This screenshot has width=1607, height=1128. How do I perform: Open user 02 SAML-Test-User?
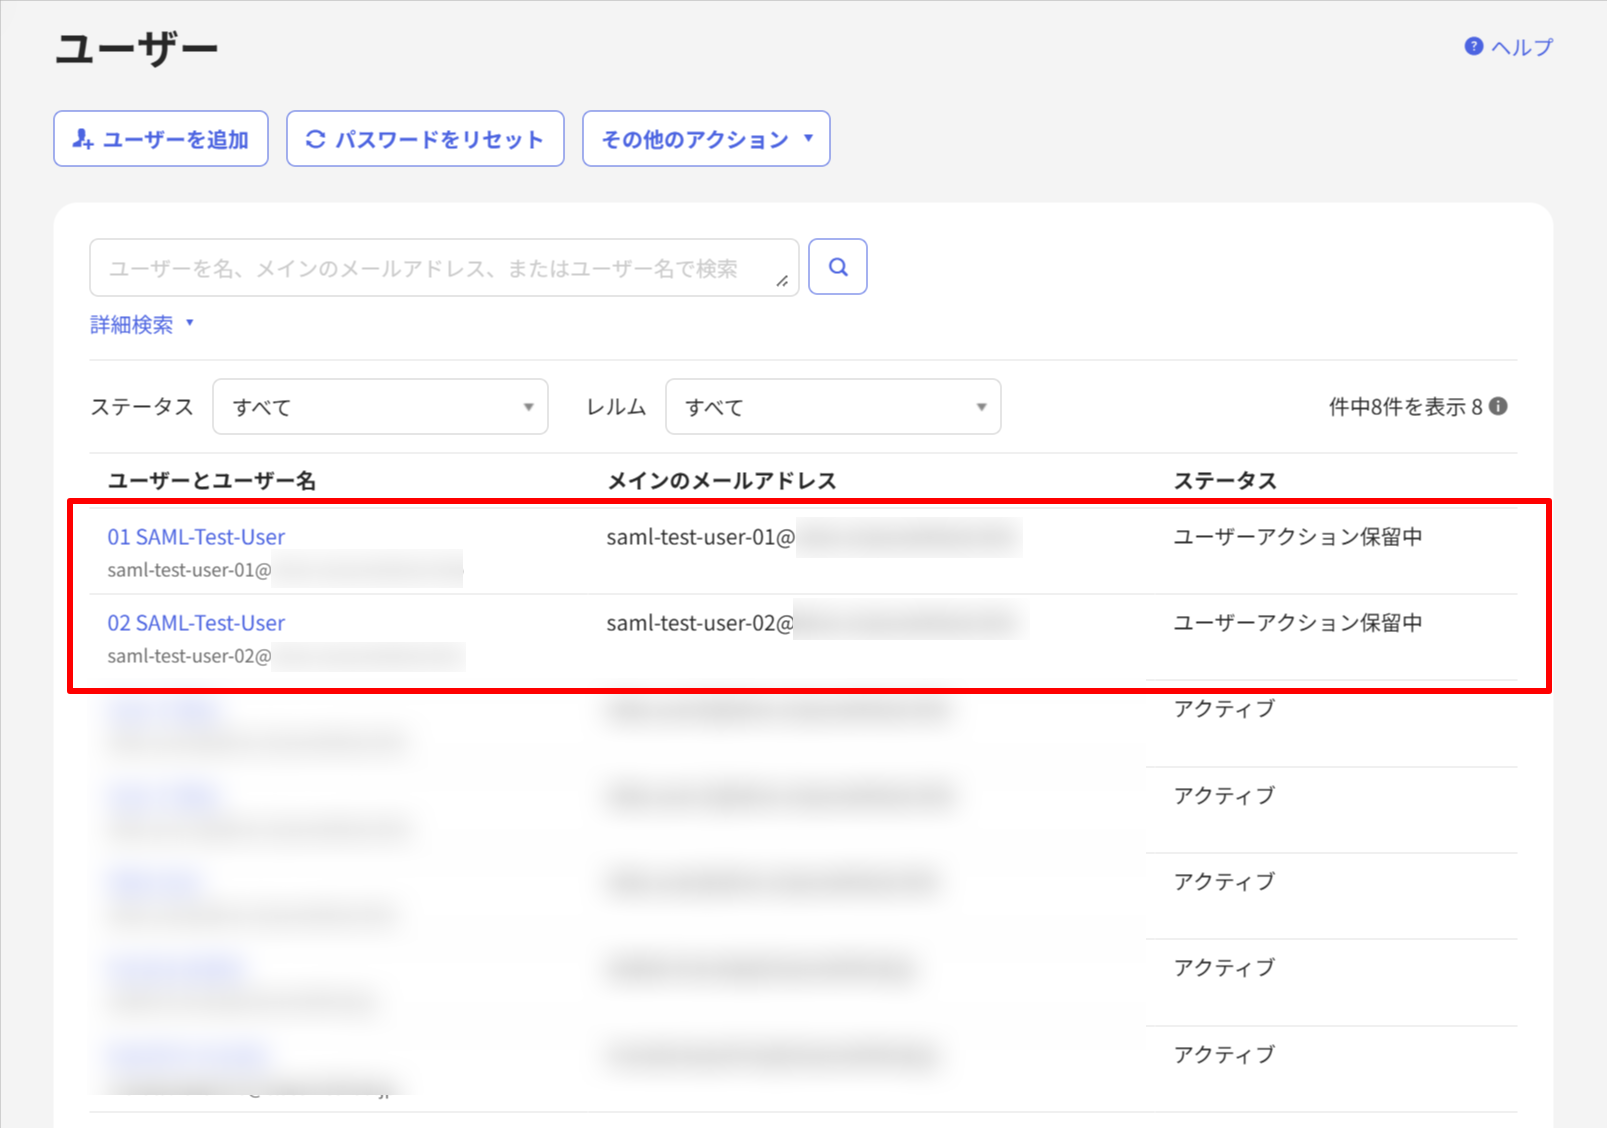pyautogui.click(x=196, y=622)
